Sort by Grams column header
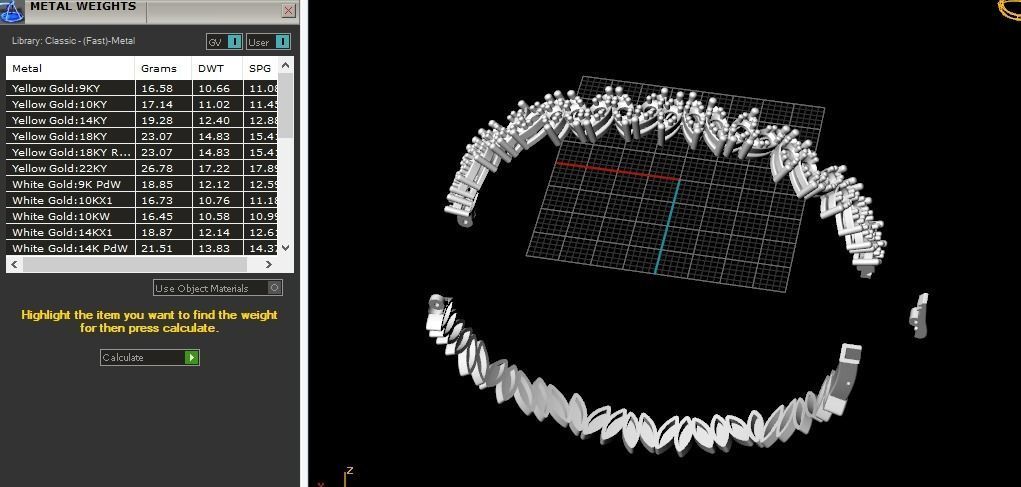The height and width of the screenshot is (487, 1021). point(163,68)
